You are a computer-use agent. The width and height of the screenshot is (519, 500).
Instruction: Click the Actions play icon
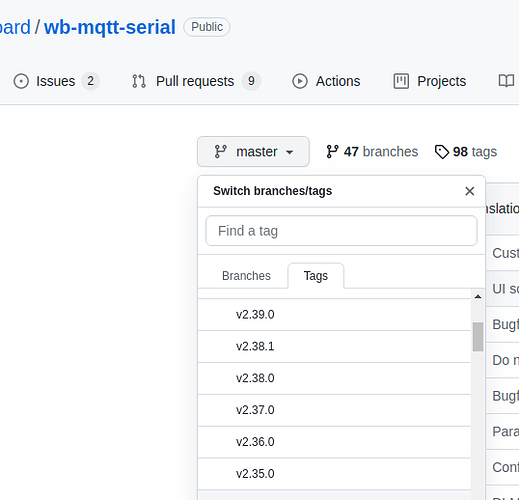[300, 81]
